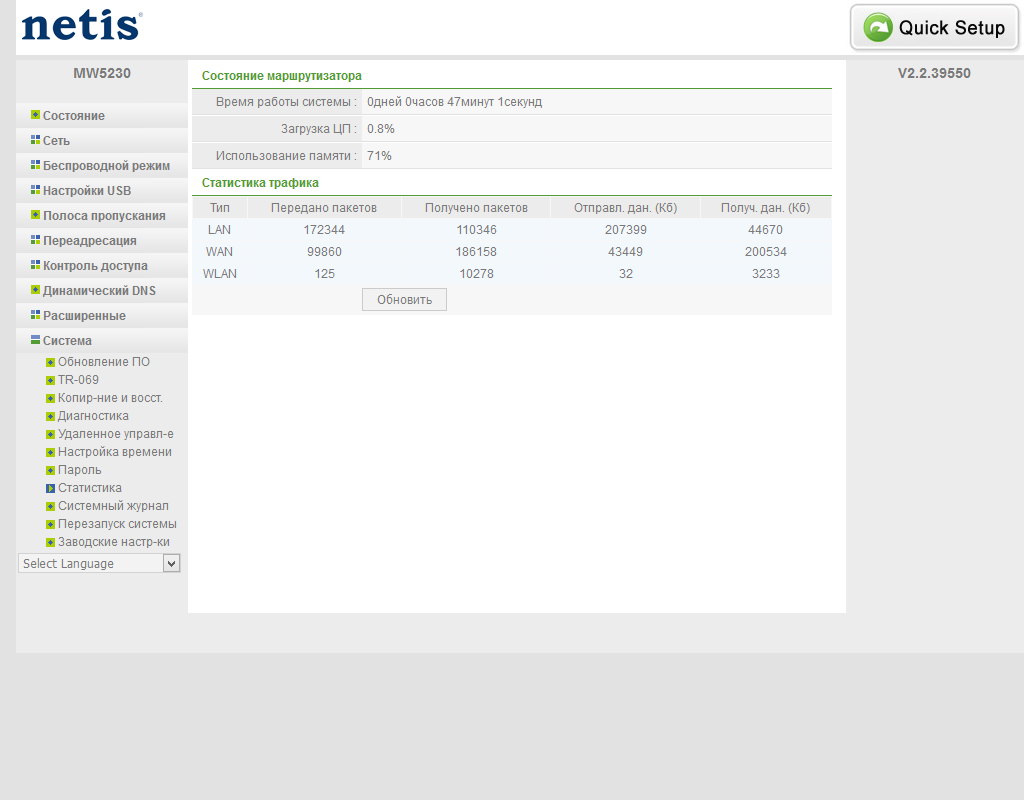Click the icon beside Обновление ПО
Image resolution: width=1024 pixels, height=800 pixels.
(x=50, y=362)
